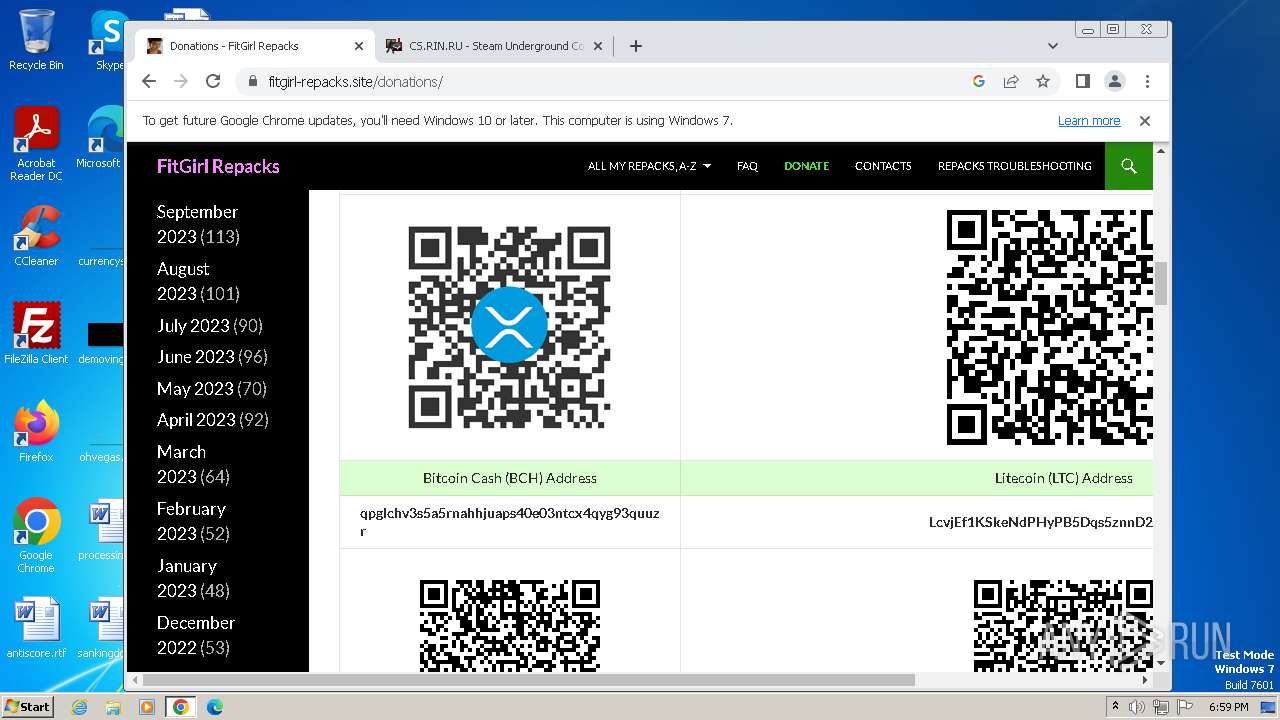Close the Donations tab
Screen dimensions: 1280x720
click(359, 46)
